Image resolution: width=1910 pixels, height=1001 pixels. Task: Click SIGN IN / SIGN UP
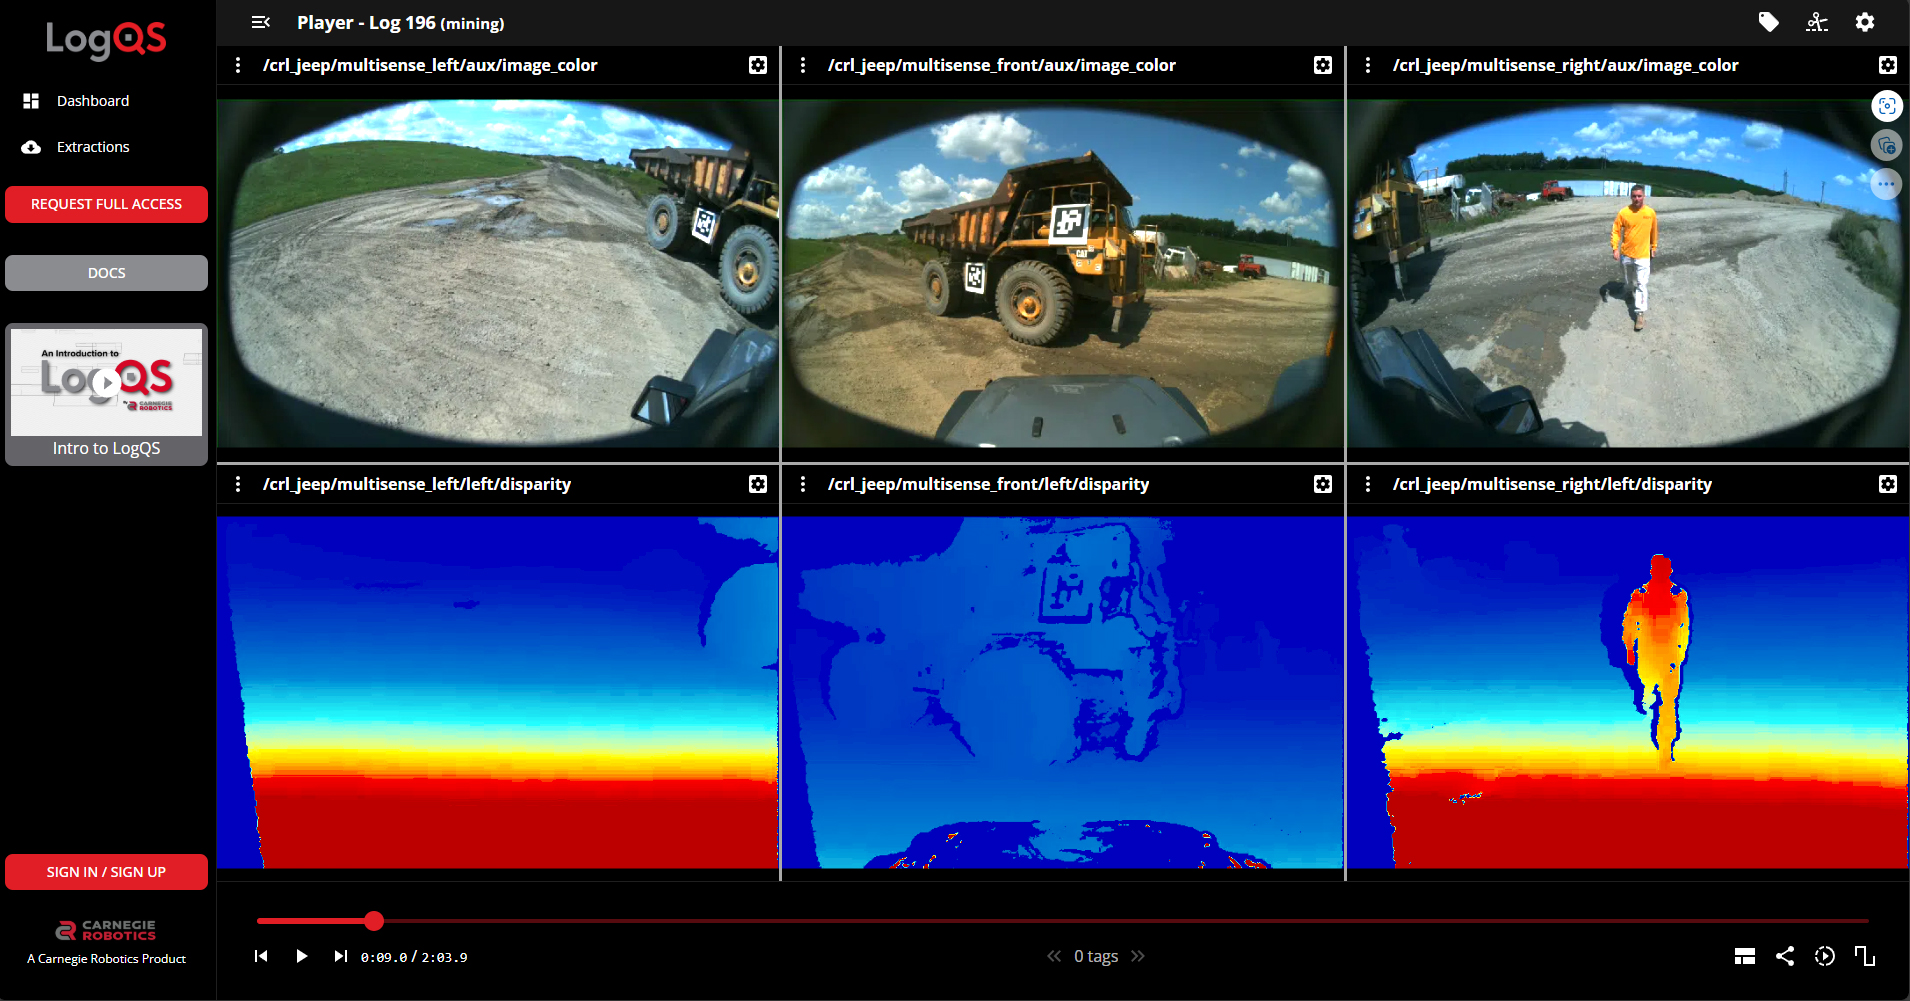pyautogui.click(x=106, y=871)
